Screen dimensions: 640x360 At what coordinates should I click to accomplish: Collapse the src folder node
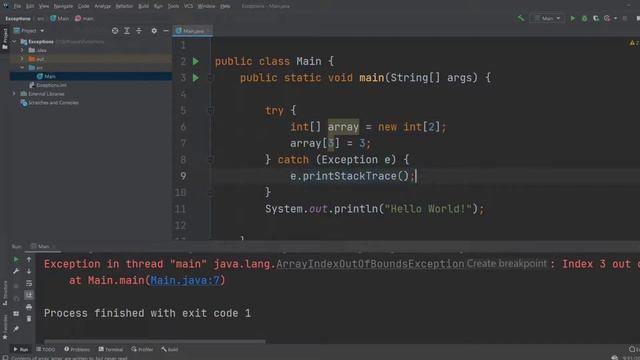pyautogui.click(x=22, y=67)
